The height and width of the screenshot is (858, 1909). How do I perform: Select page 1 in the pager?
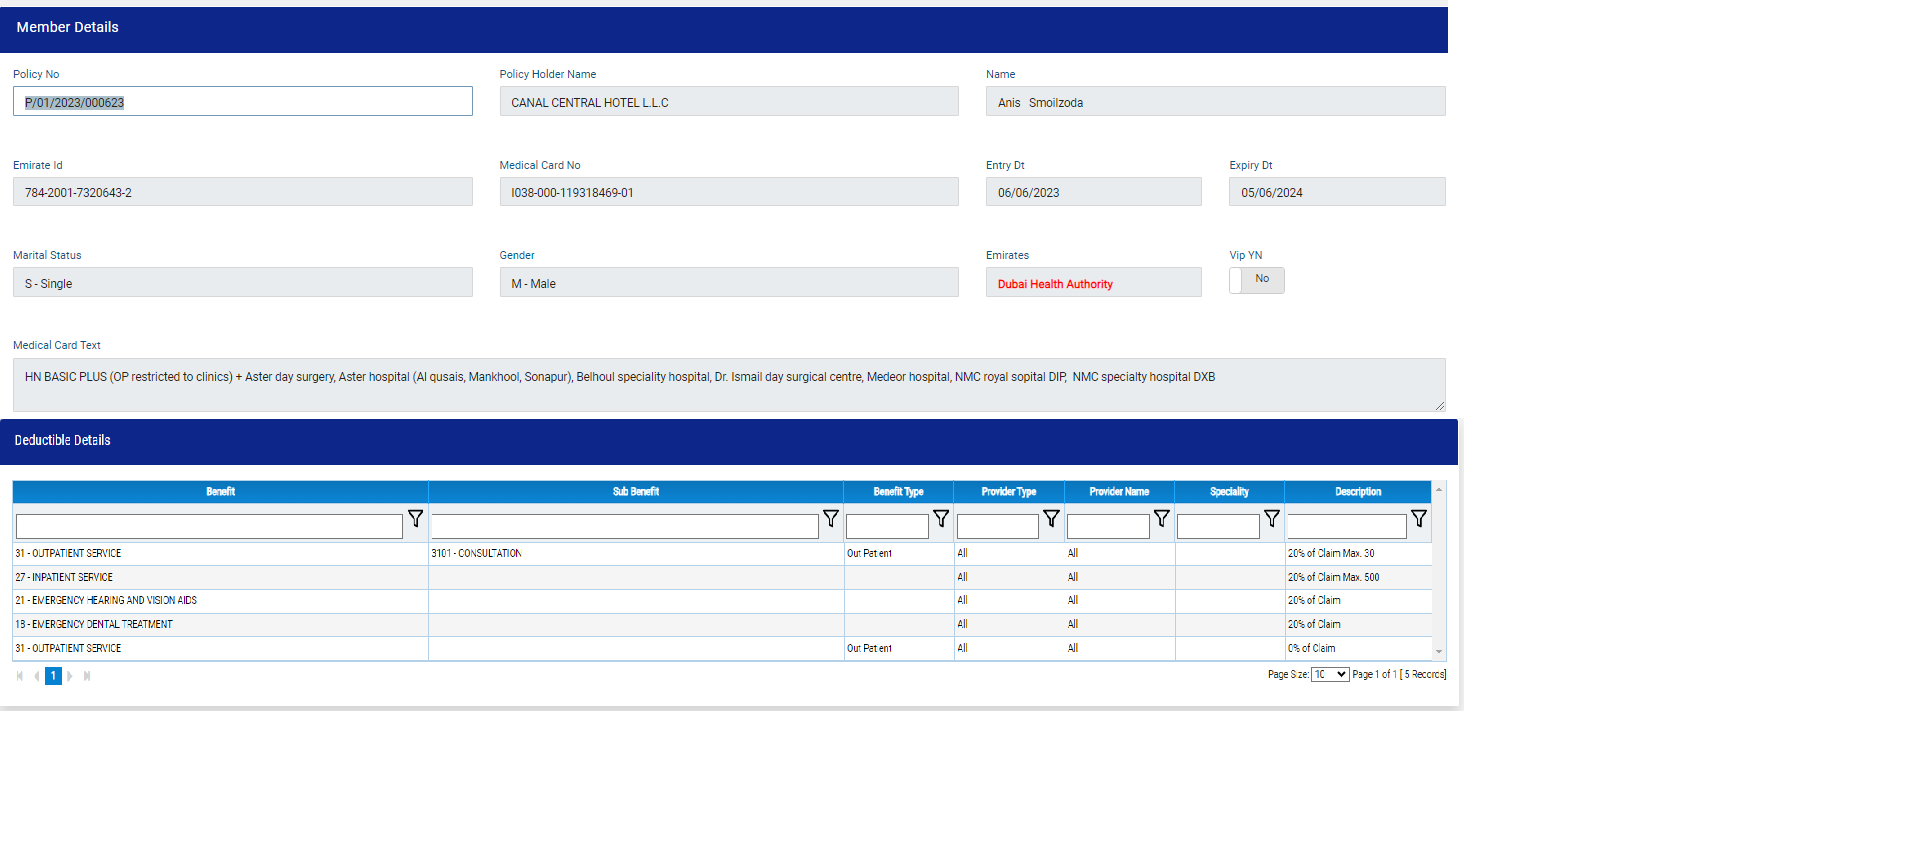point(53,676)
